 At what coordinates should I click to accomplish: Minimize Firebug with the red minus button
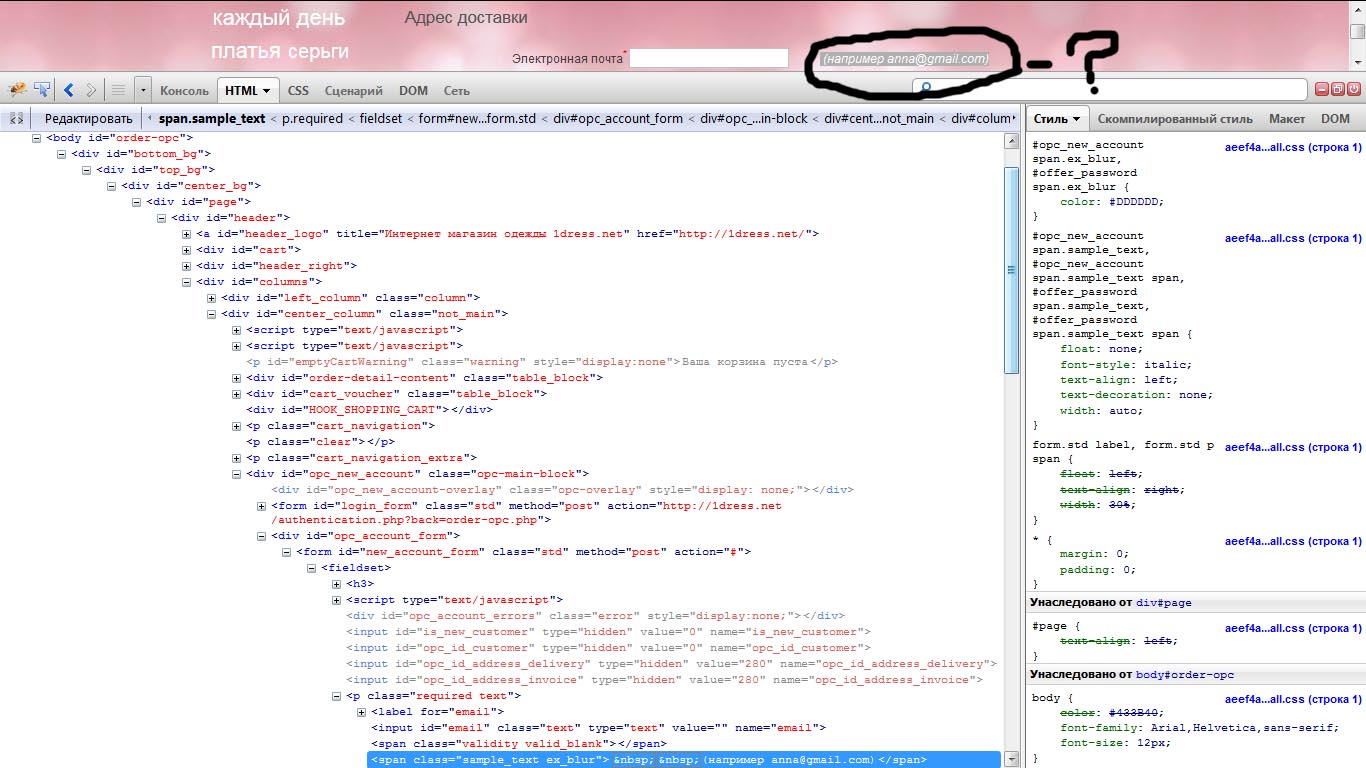(1322, 89)
